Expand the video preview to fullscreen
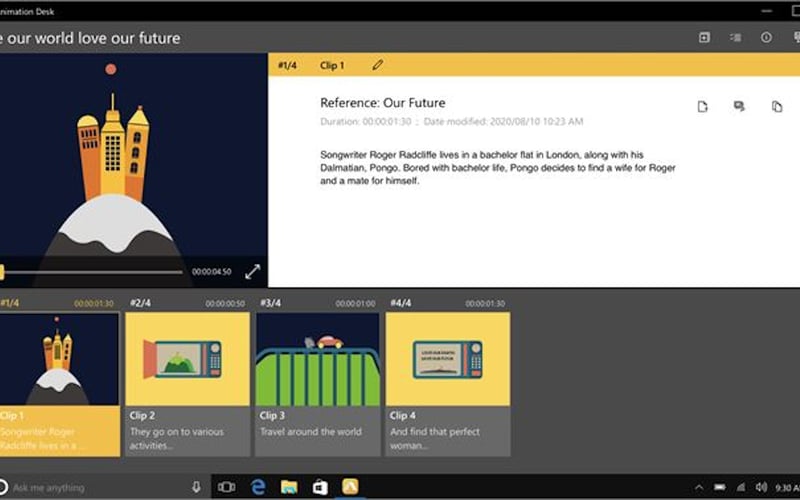The image size is (800, 500). pyautogui.click(x=253, y=271)
